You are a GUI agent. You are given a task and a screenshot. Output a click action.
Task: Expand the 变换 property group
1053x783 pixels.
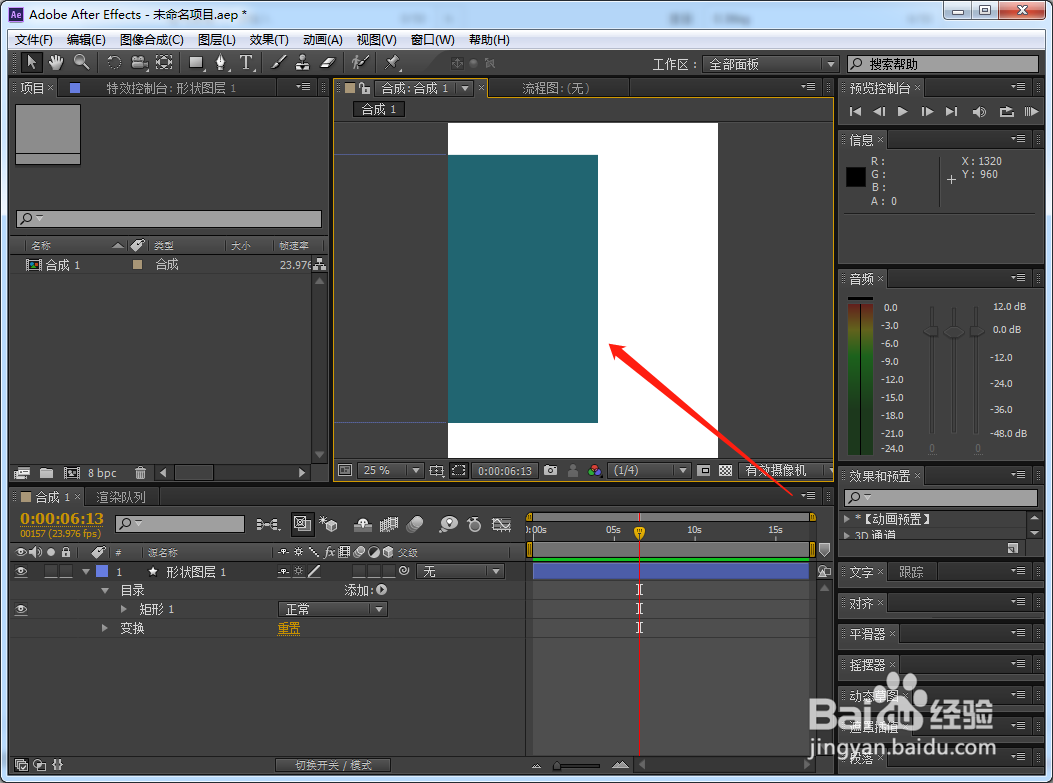point(105,628)
